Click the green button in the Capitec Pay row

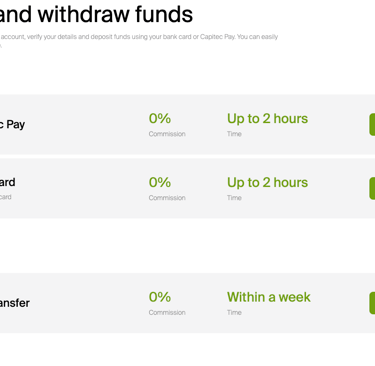372,124
